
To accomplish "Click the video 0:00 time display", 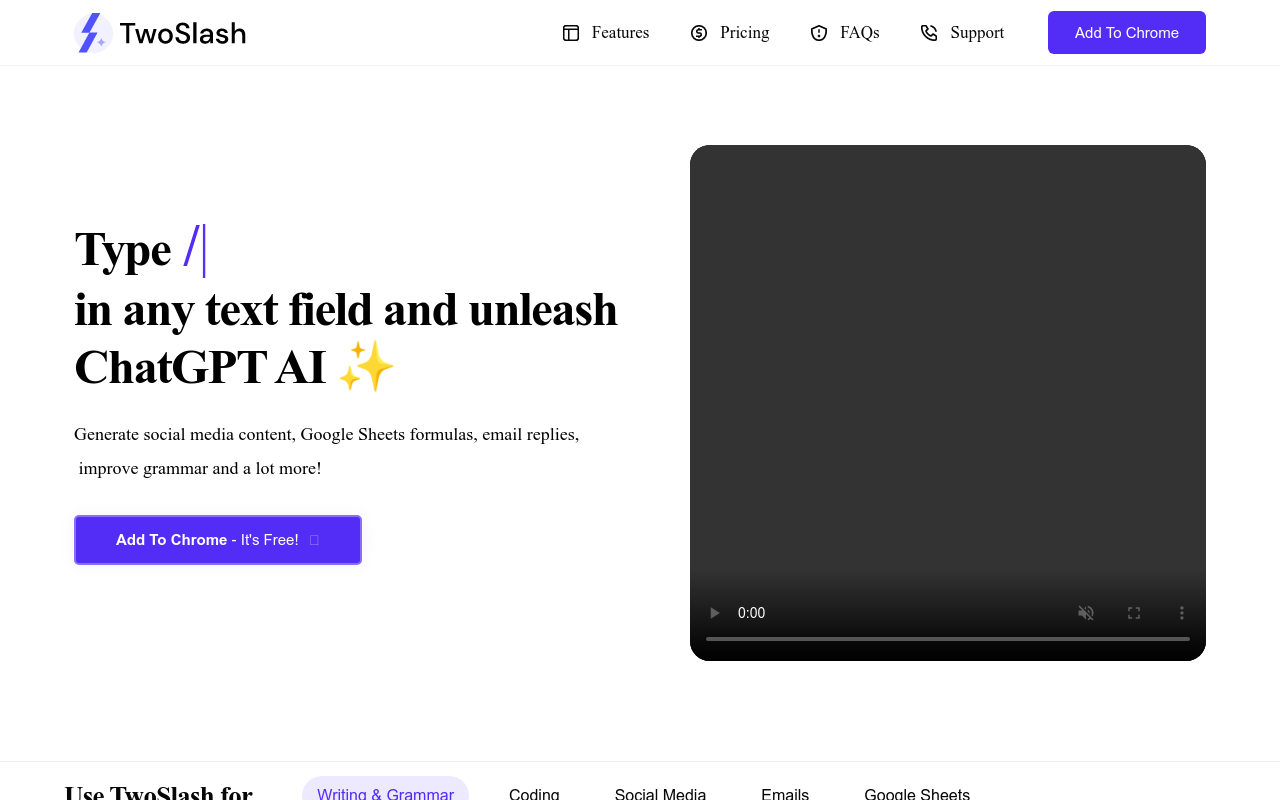I will pos(751,613).
